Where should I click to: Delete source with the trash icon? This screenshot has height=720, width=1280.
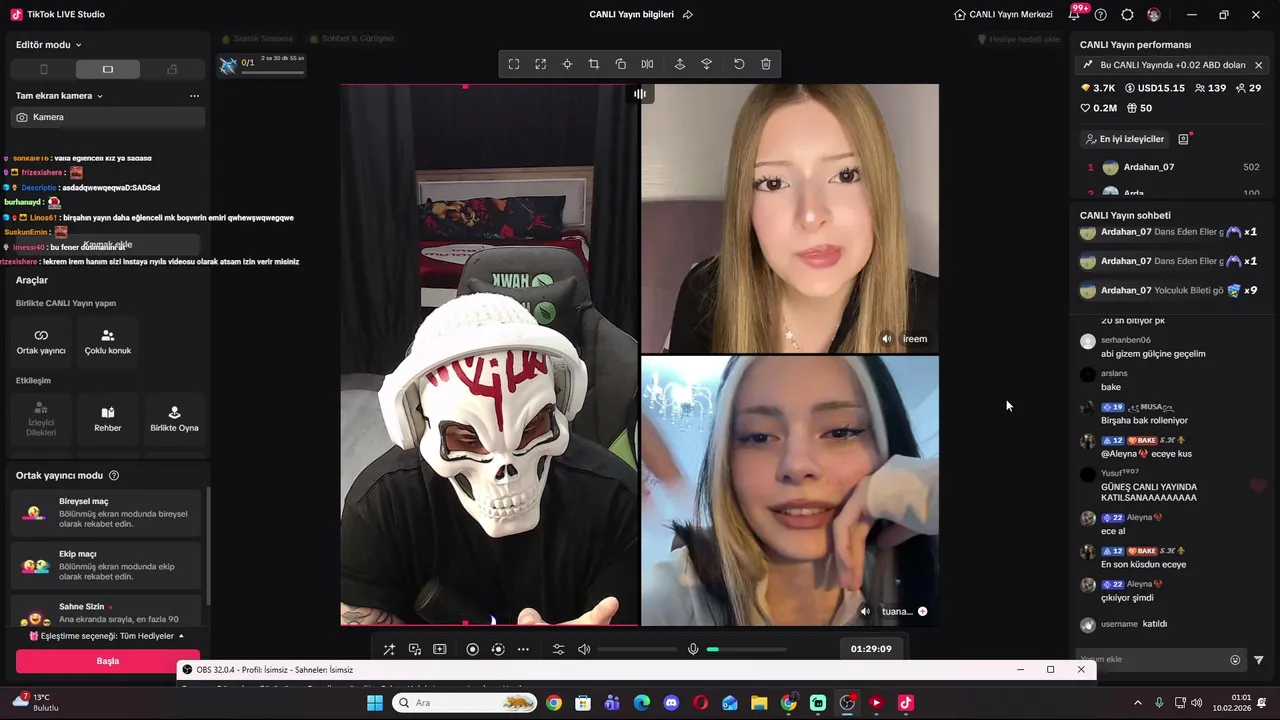pyautogui.click(x=766, y=64)
